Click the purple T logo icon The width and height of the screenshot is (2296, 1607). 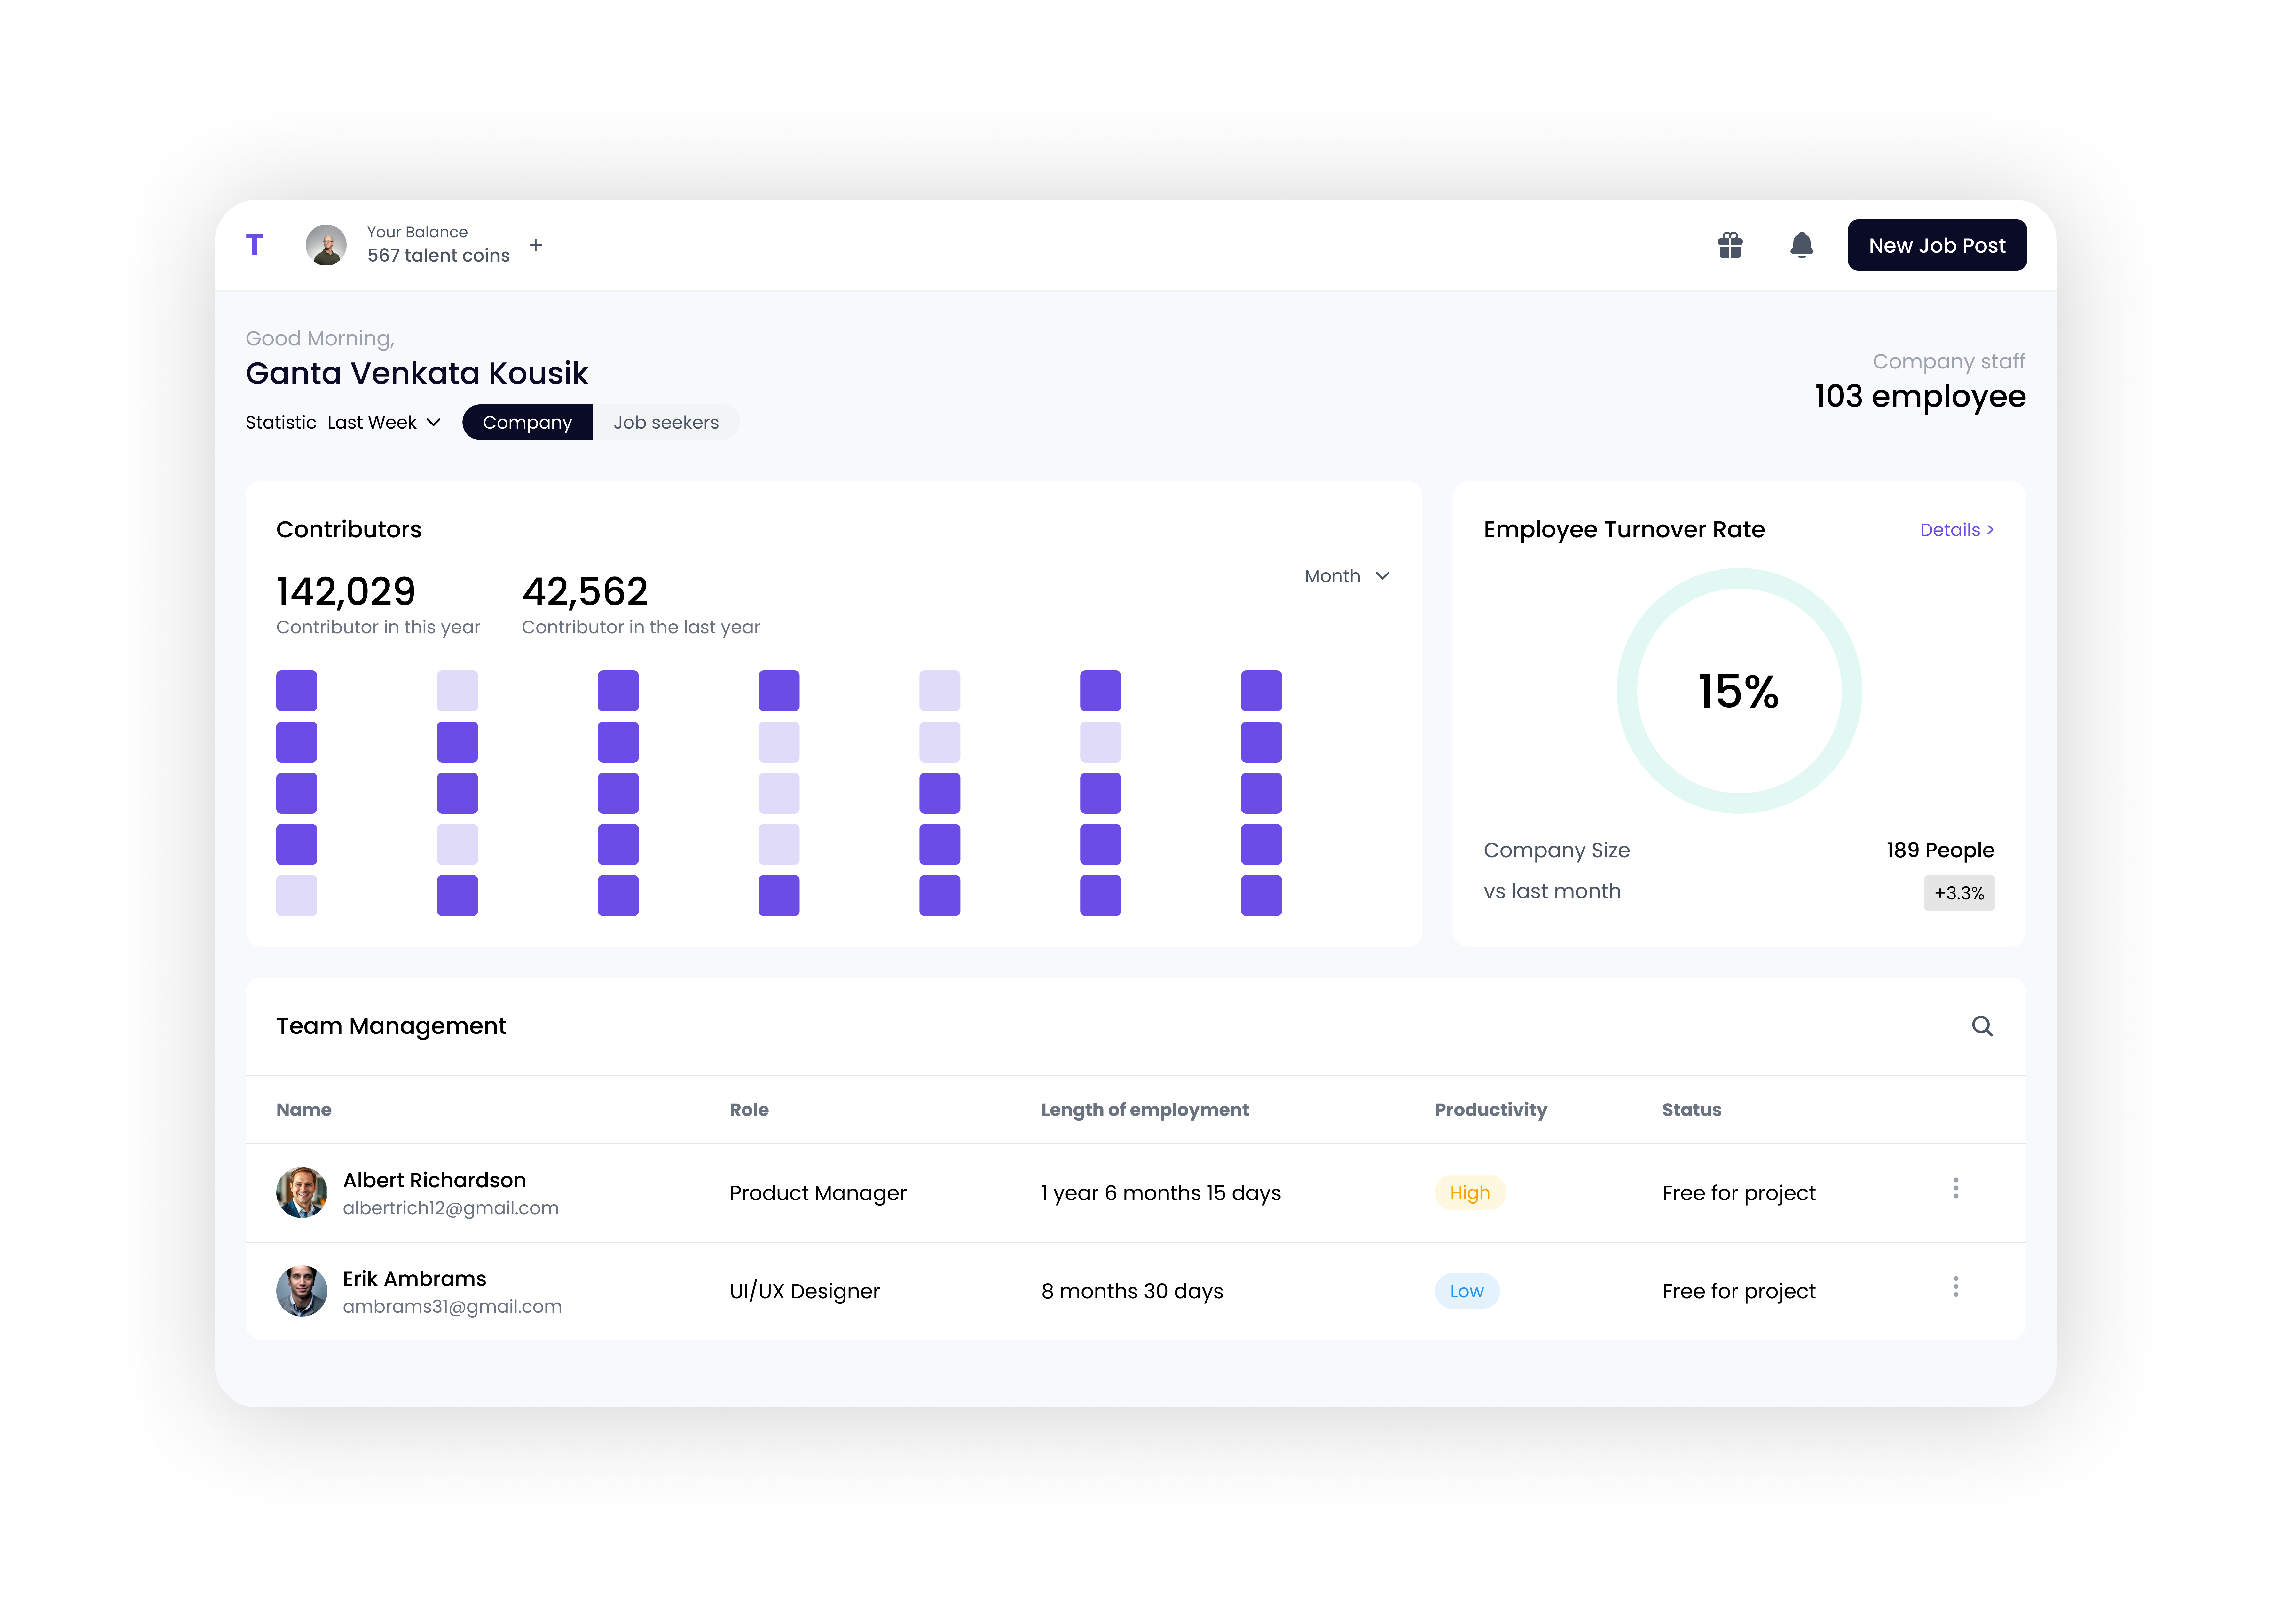click(x=254, y=245)
